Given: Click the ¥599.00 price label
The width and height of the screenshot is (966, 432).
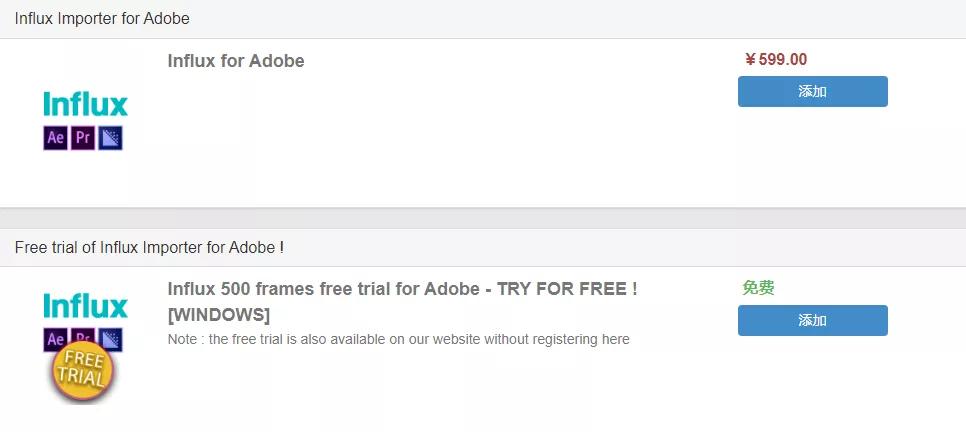Looking at the screenshot, I should coord(776,60).
